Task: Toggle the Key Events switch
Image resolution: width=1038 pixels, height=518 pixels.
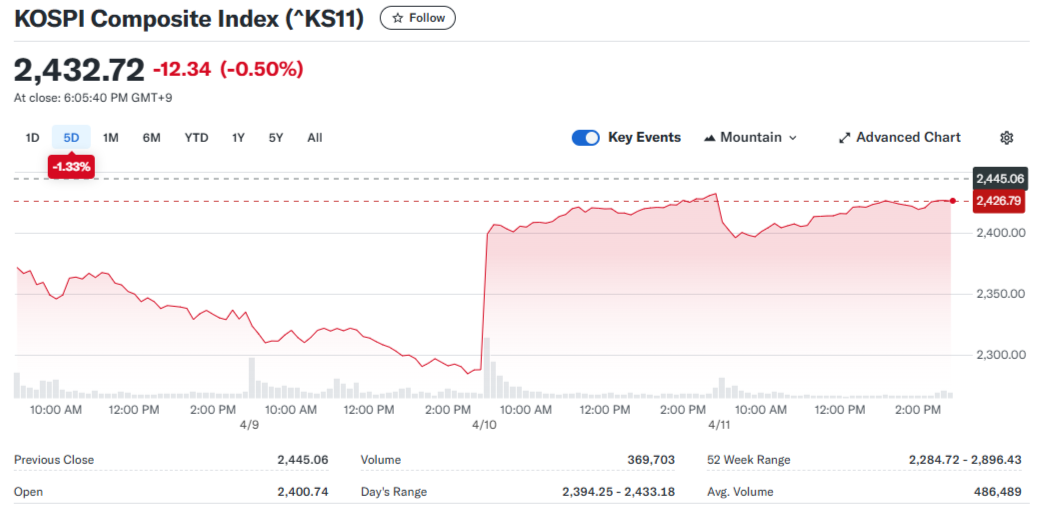Action: coord(585,138)
